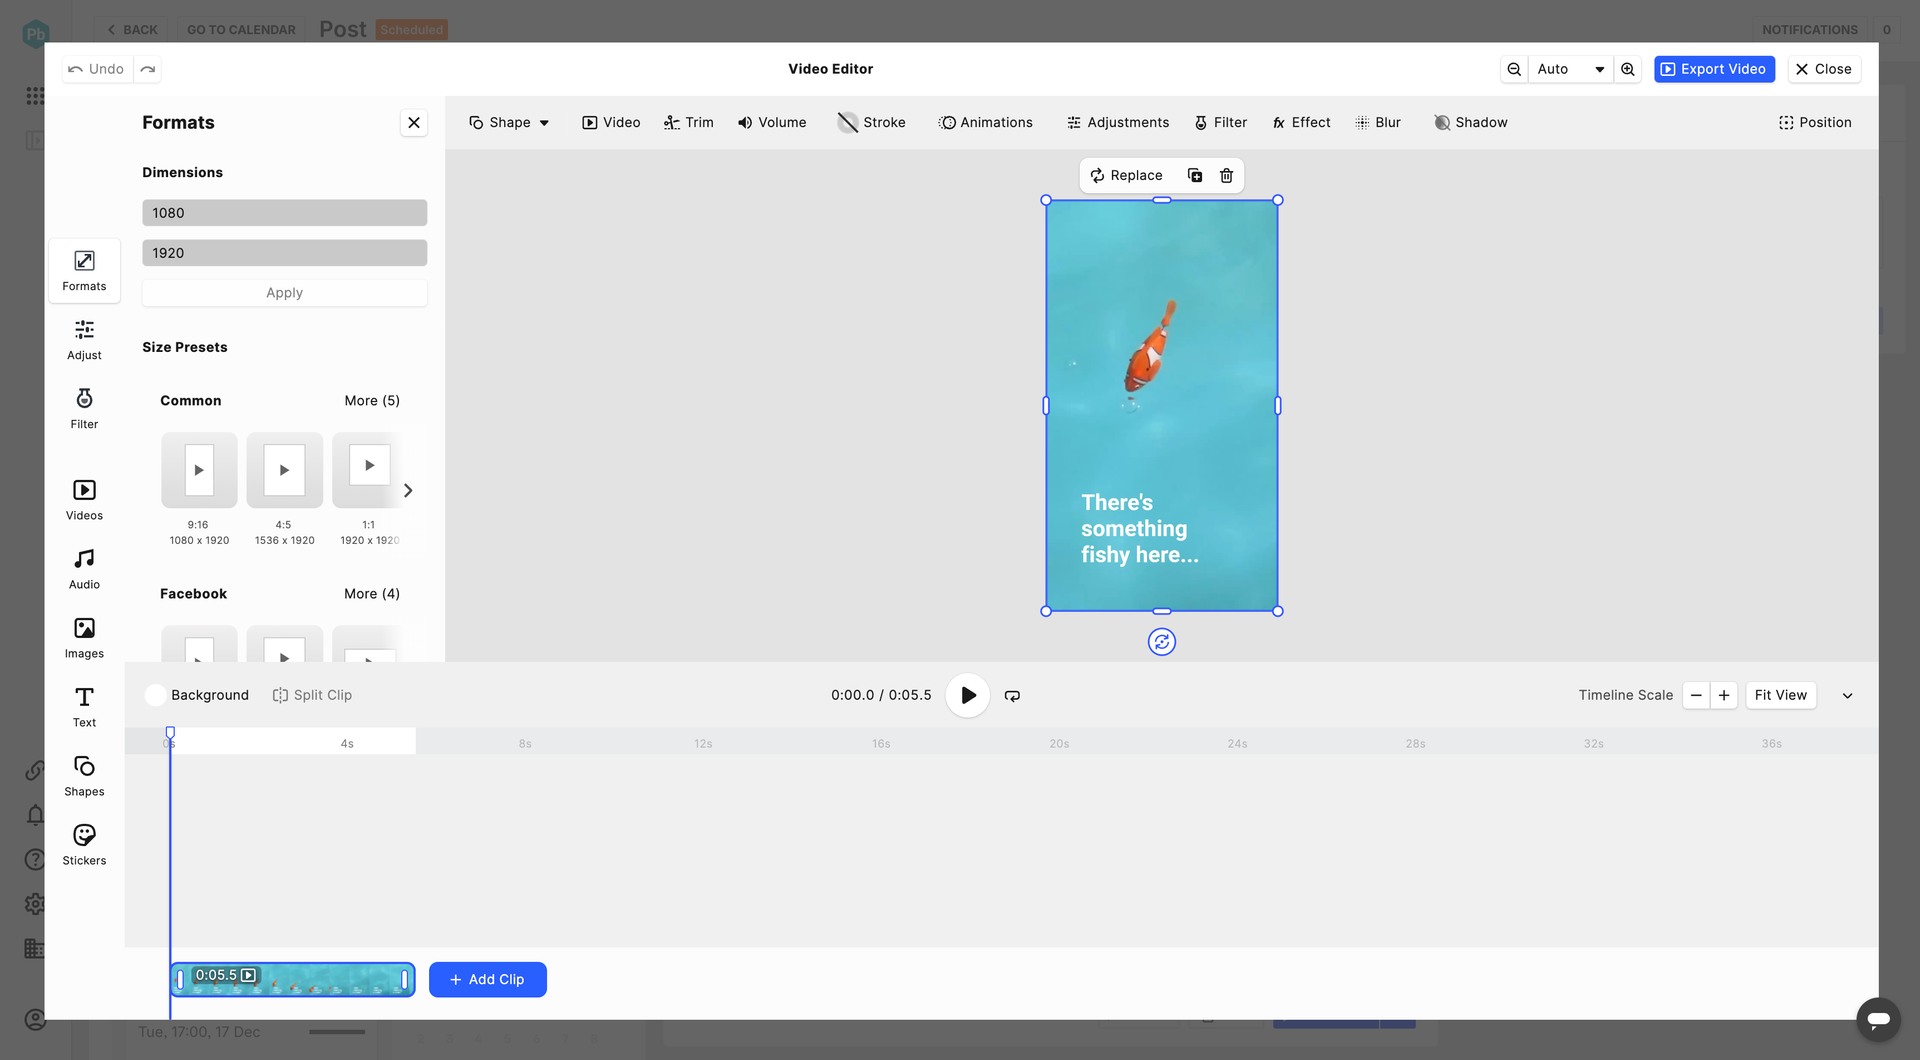This screenshot has width=1920, height=1060.
Task: Expand the Shape dropdown
Action: (x=509, y=123)
